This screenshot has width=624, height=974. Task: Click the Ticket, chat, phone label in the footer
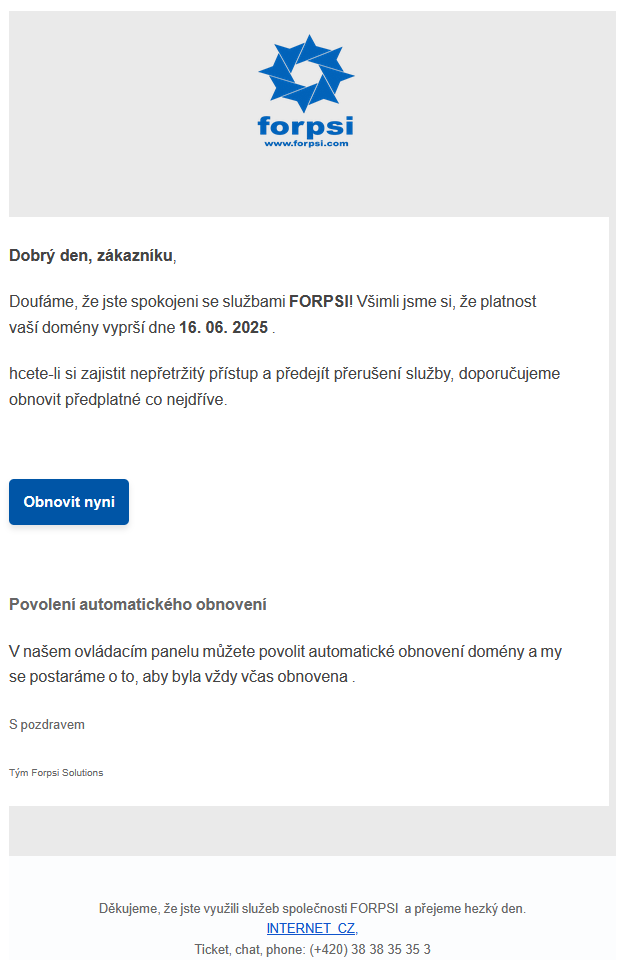(x=250, y=949)
